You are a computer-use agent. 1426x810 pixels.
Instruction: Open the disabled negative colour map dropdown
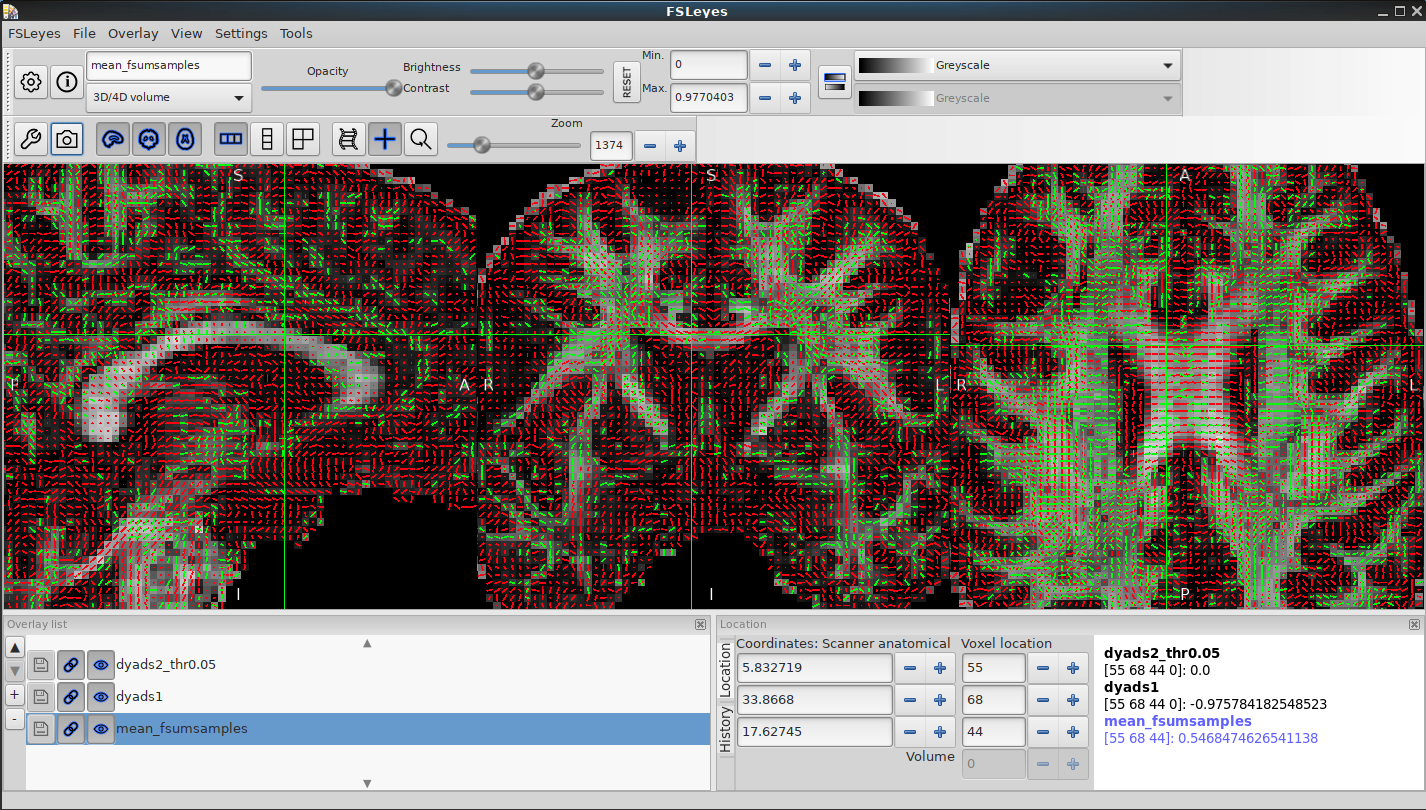point(1017,98)
